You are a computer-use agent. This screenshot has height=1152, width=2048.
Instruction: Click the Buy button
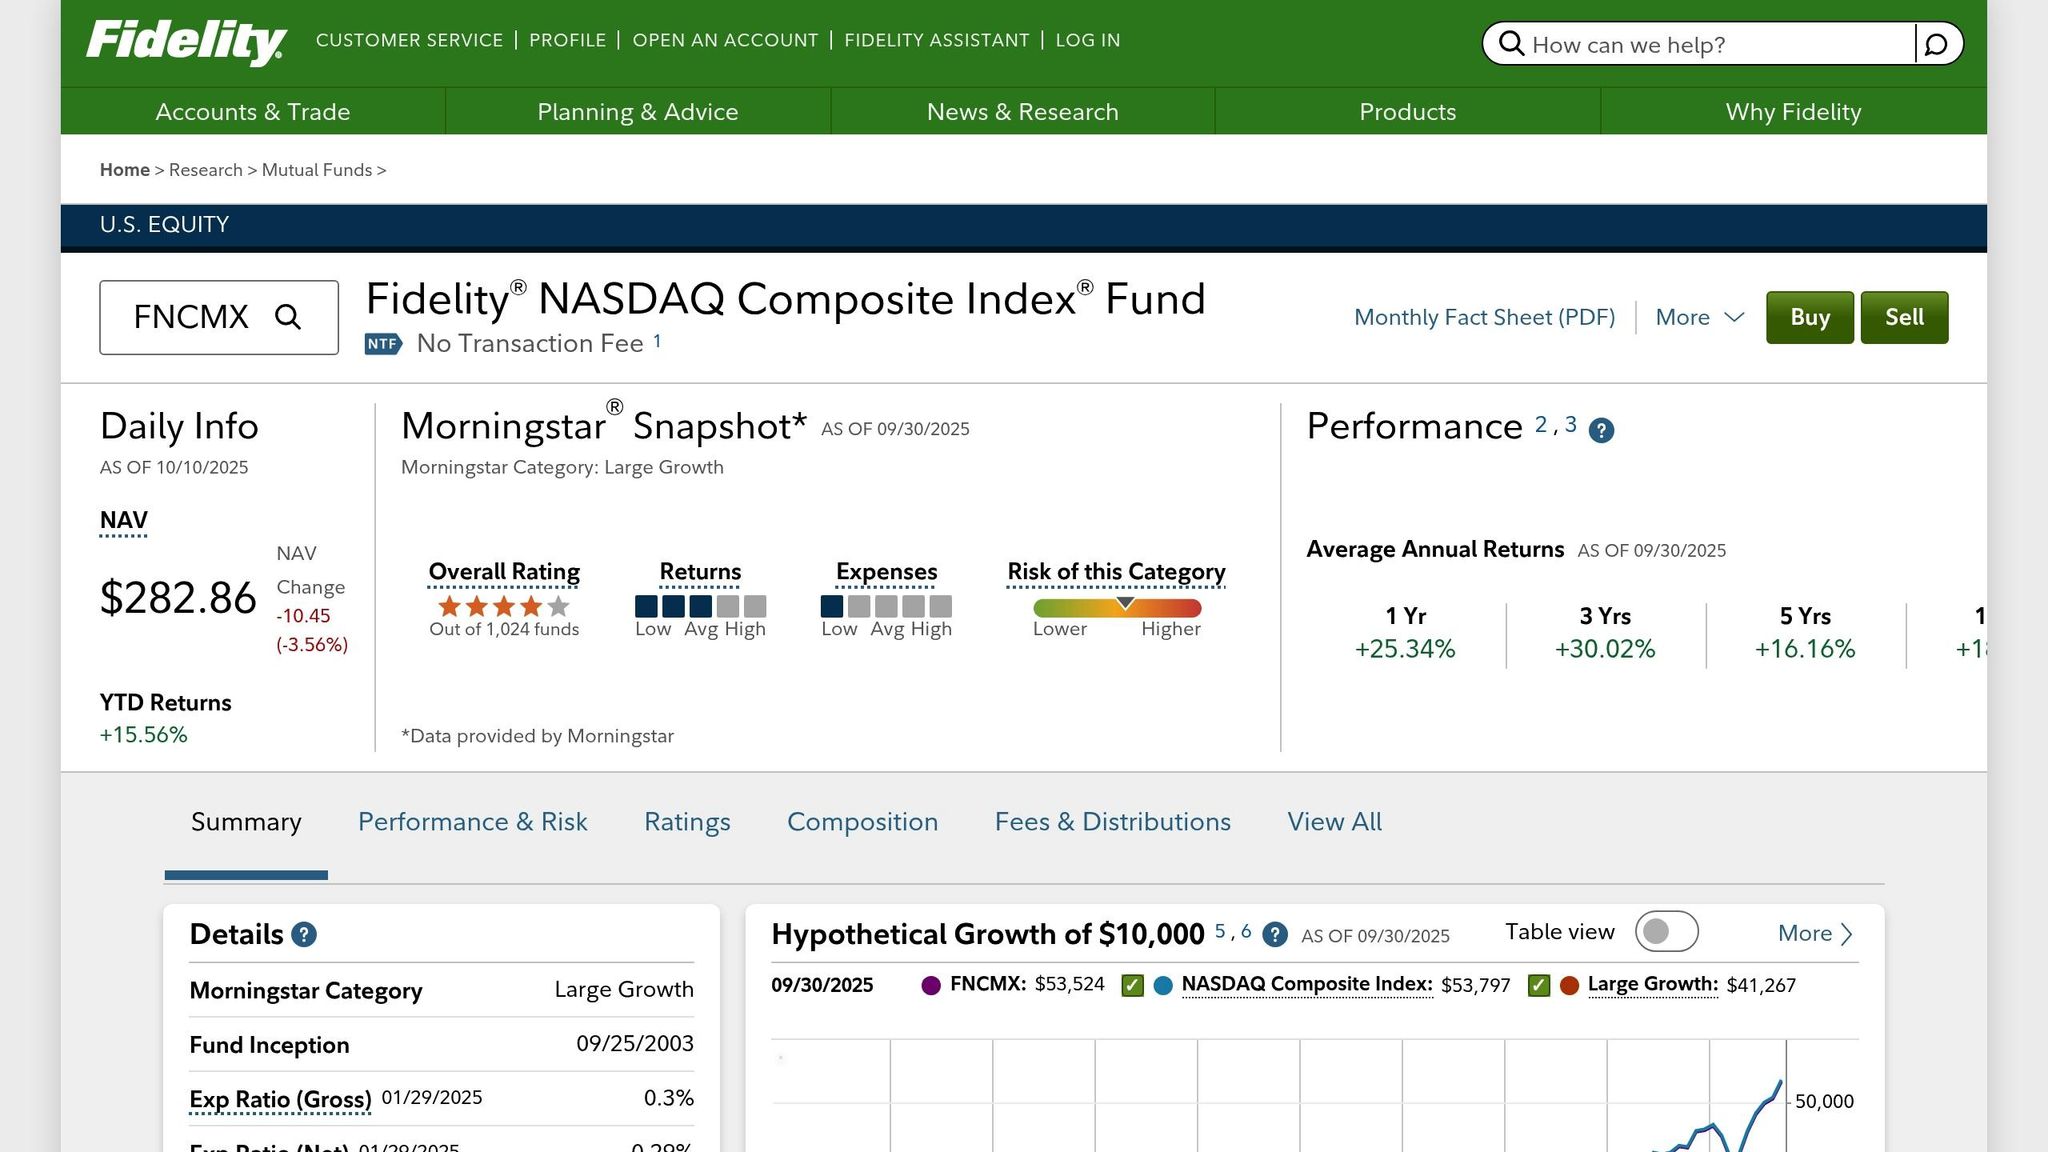click(1809, 317)
